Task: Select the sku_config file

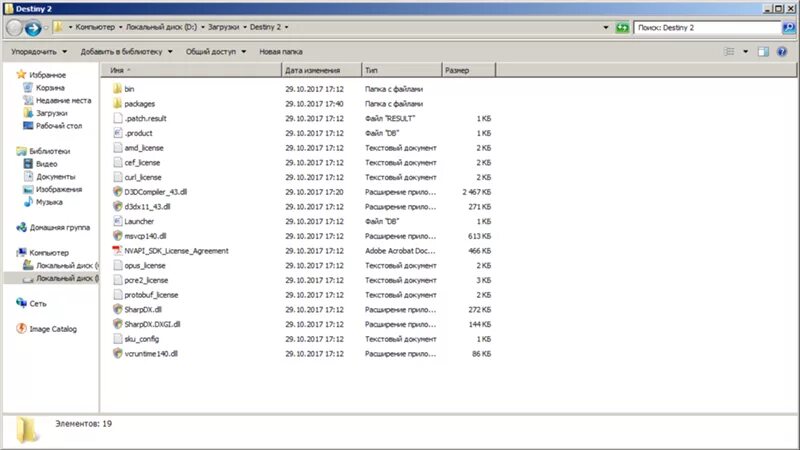Action: coord(141,339)
